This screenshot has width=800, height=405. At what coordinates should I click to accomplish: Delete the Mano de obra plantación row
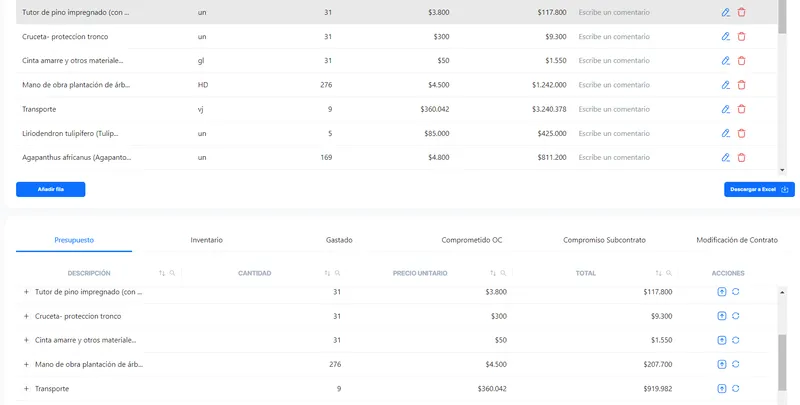coord(741,85)
